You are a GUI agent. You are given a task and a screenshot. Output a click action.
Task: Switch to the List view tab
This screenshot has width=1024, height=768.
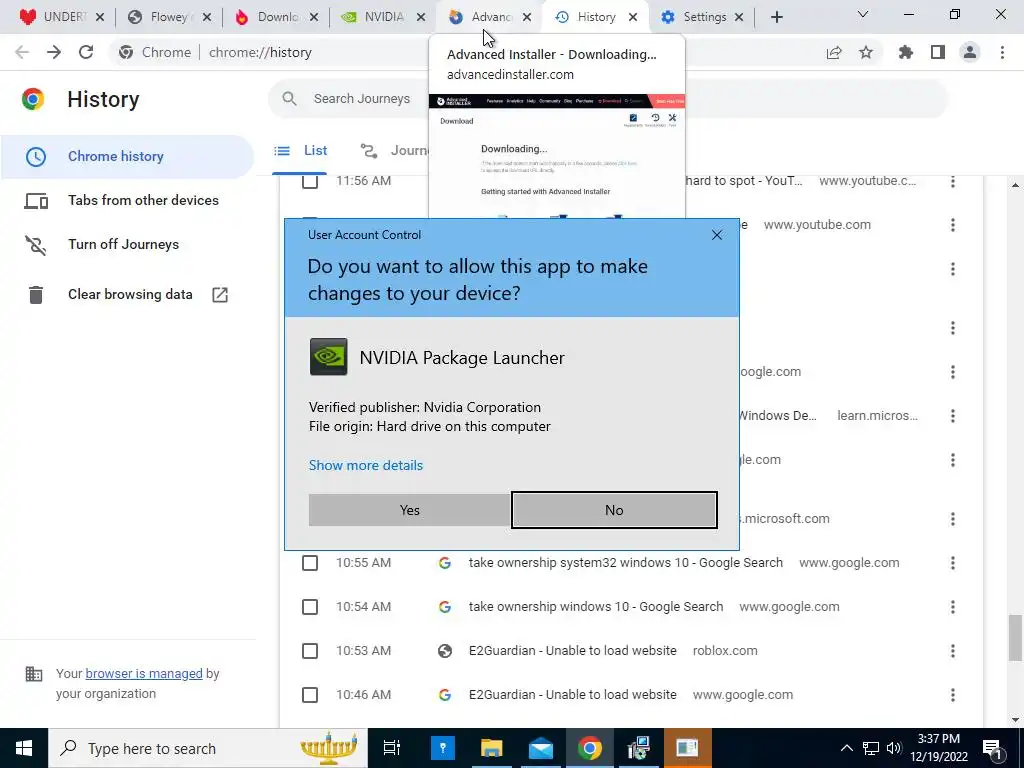click(300, 151)
